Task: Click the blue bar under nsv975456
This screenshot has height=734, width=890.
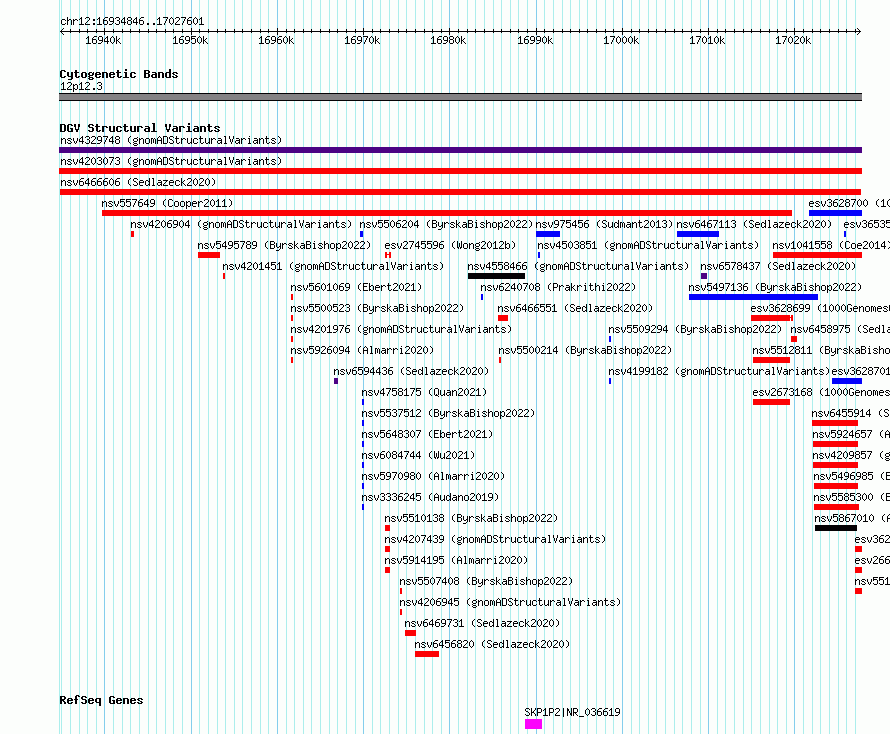Action: point(548,234)
